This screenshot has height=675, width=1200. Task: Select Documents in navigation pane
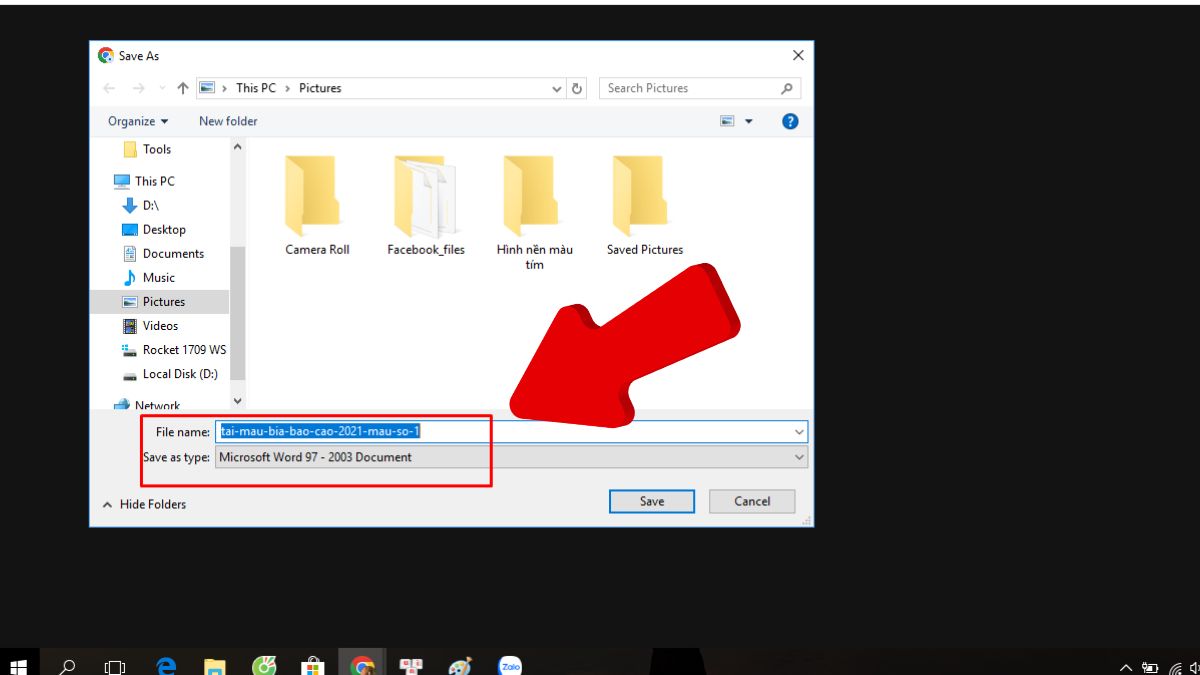click(x=172, y=254)
